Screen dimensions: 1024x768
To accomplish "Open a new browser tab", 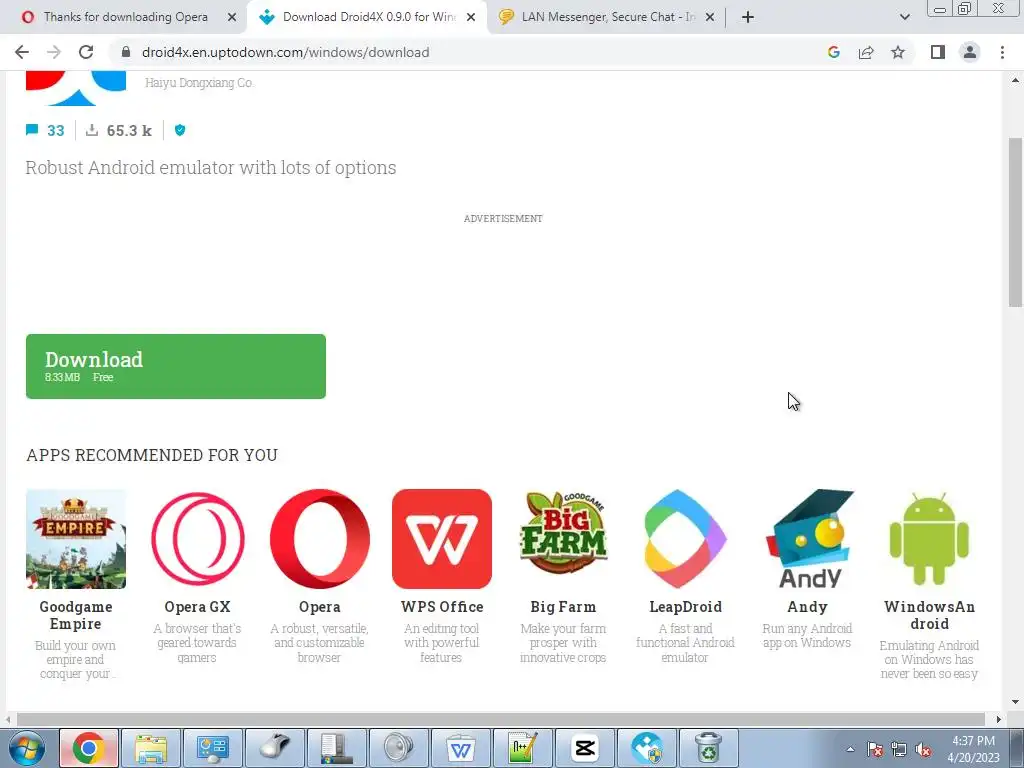I will point(748,17).
